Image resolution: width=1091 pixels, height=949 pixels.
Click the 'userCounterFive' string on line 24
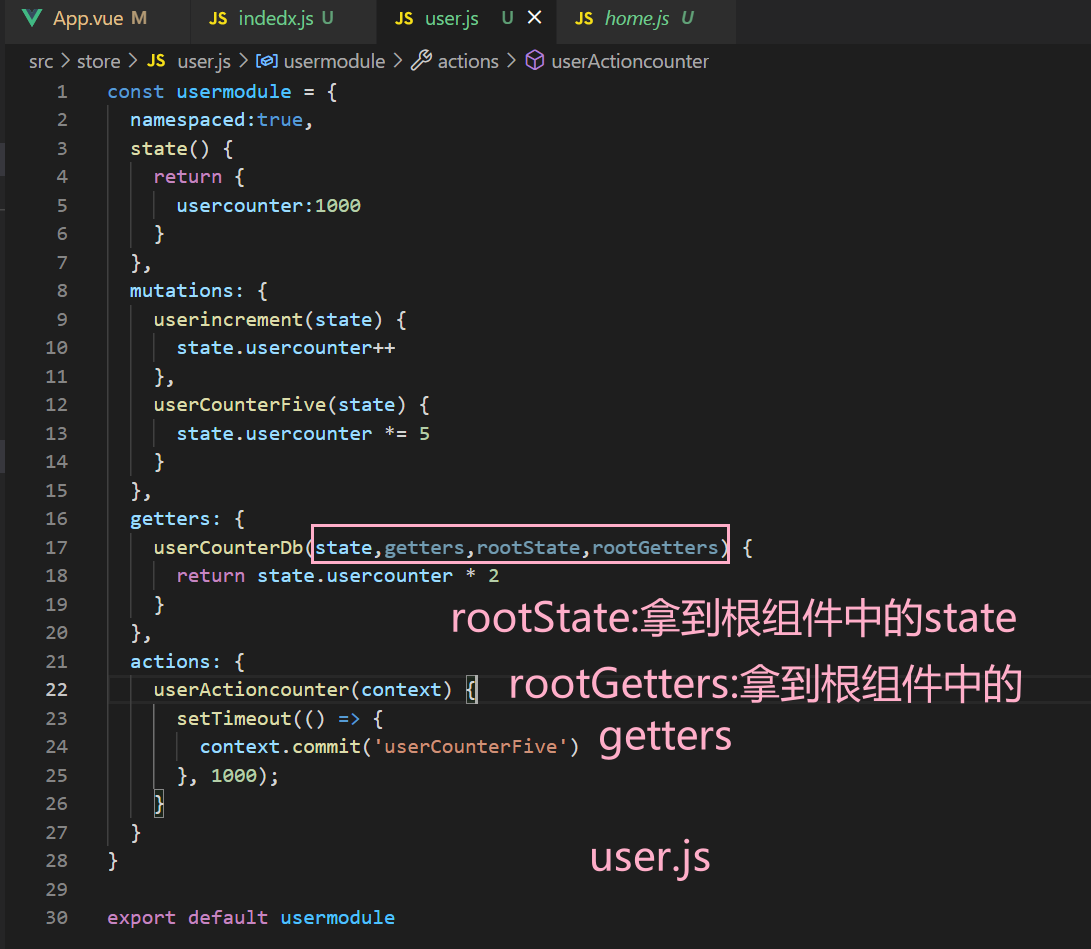(x=471, y=747)
